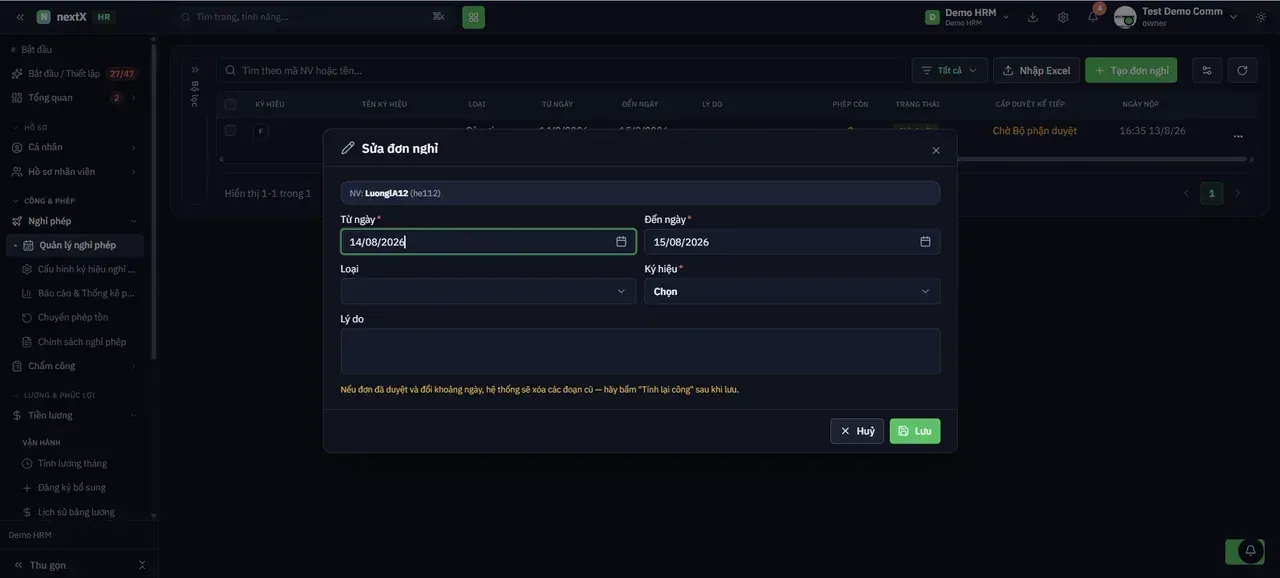
Task: Open Chính sách nghỉ phép in the sidebar
Action: [82, 342]
